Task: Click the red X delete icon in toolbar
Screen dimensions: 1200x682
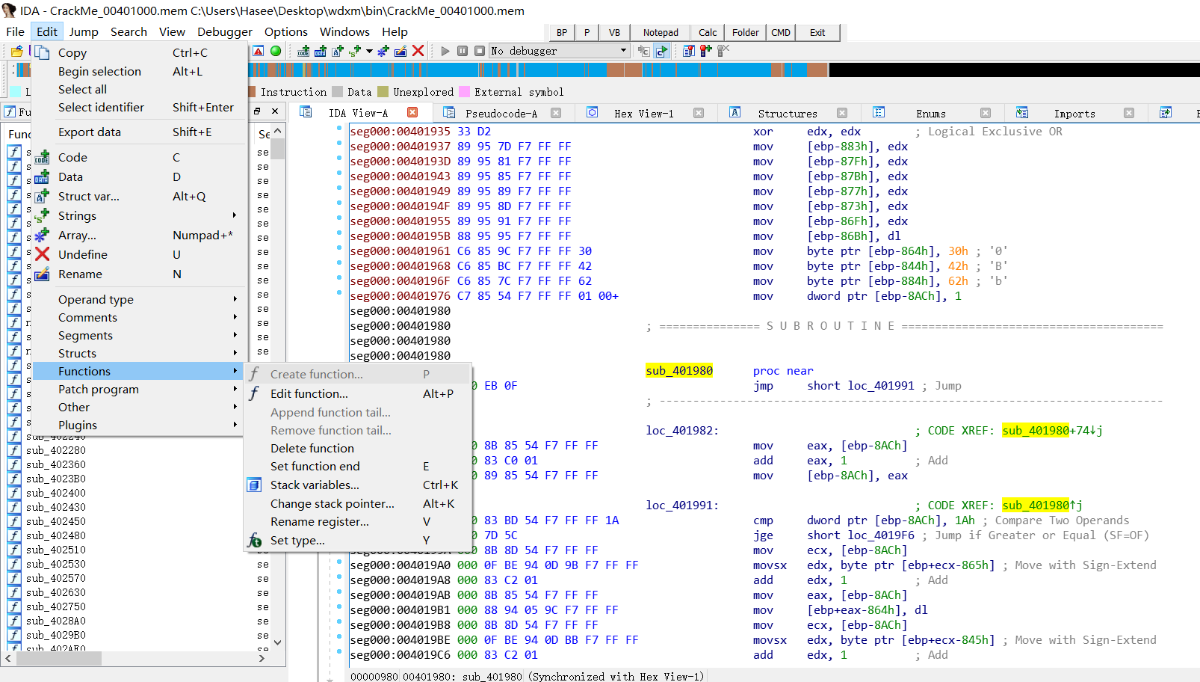Action: pos(418,51)
